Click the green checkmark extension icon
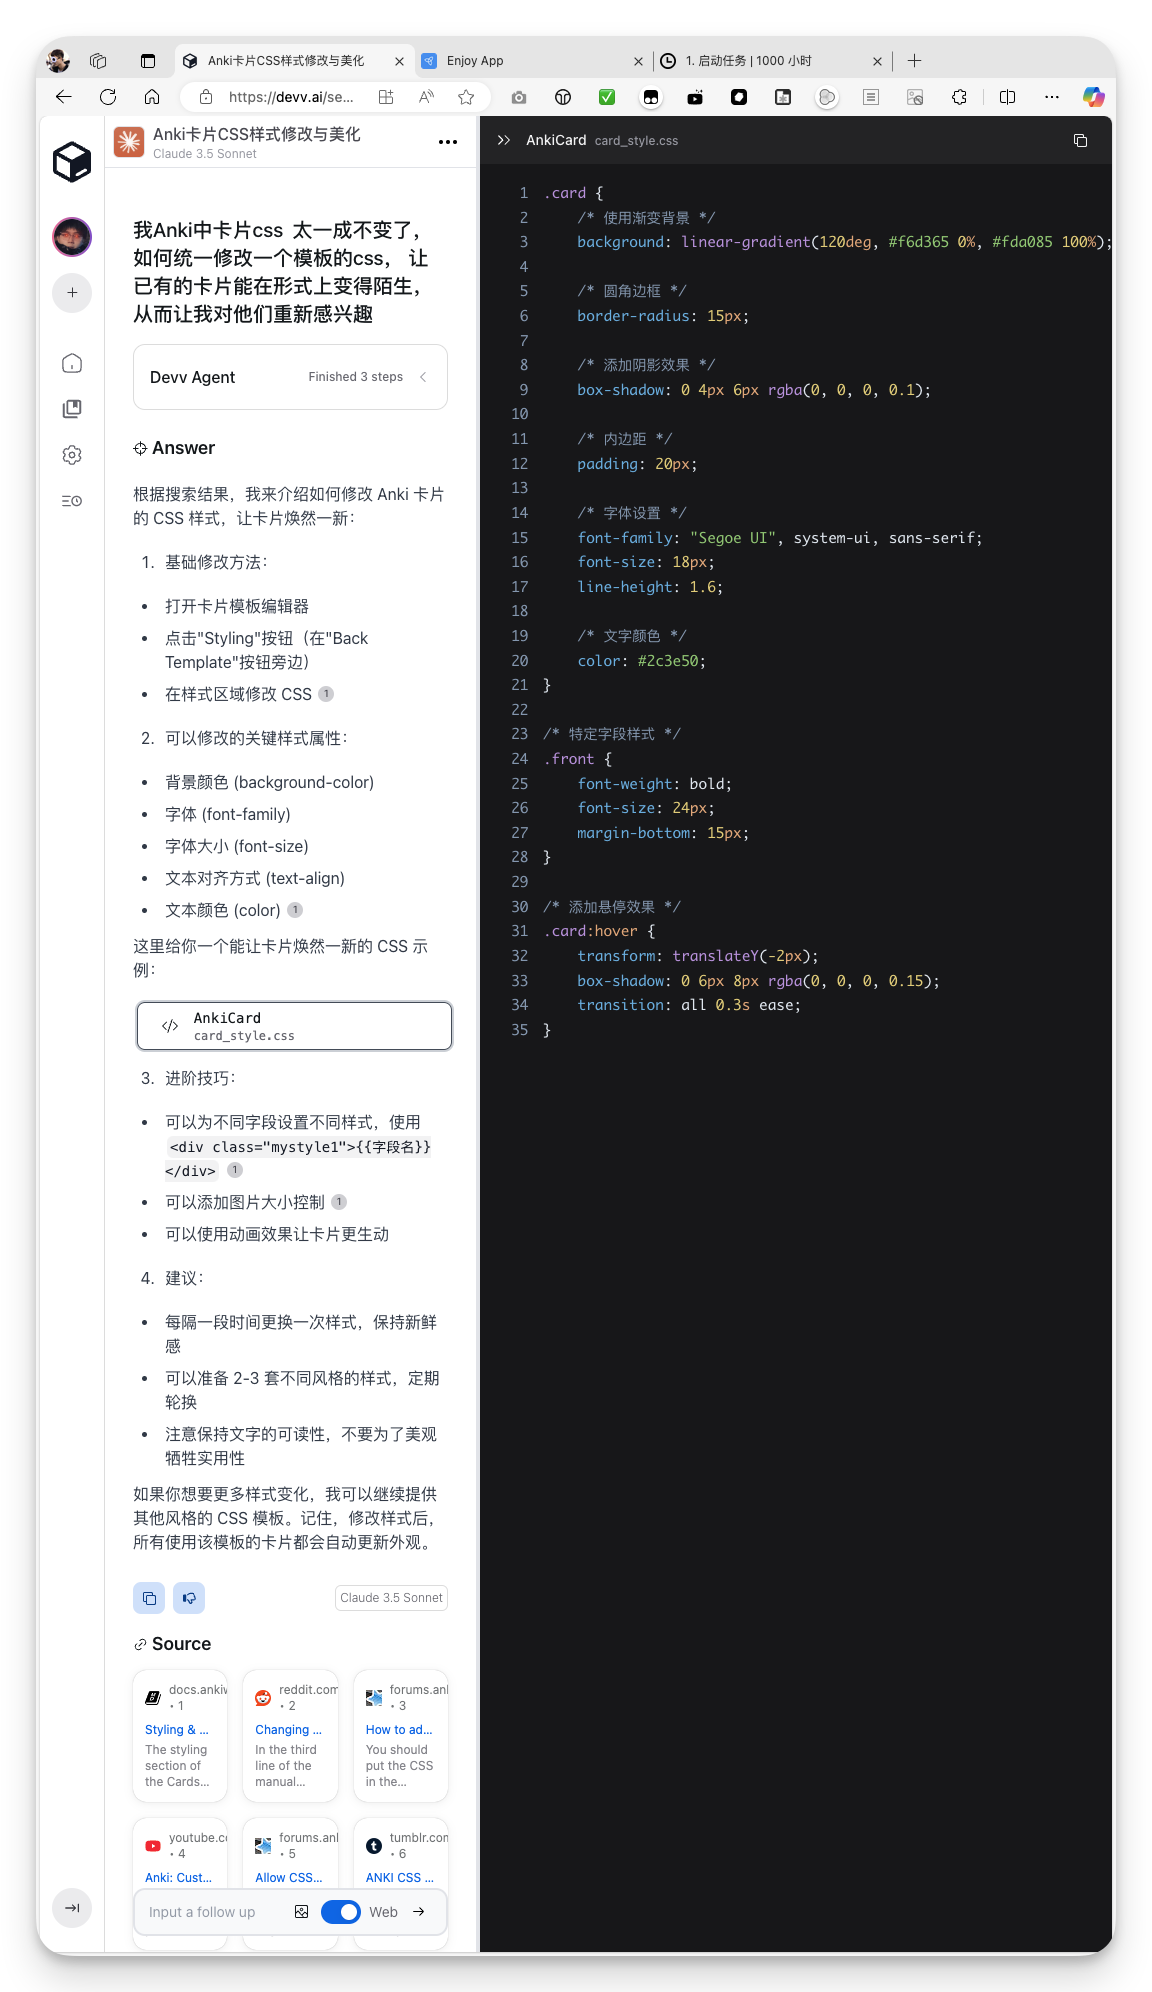The image size is (1152, 1992). 607,97
